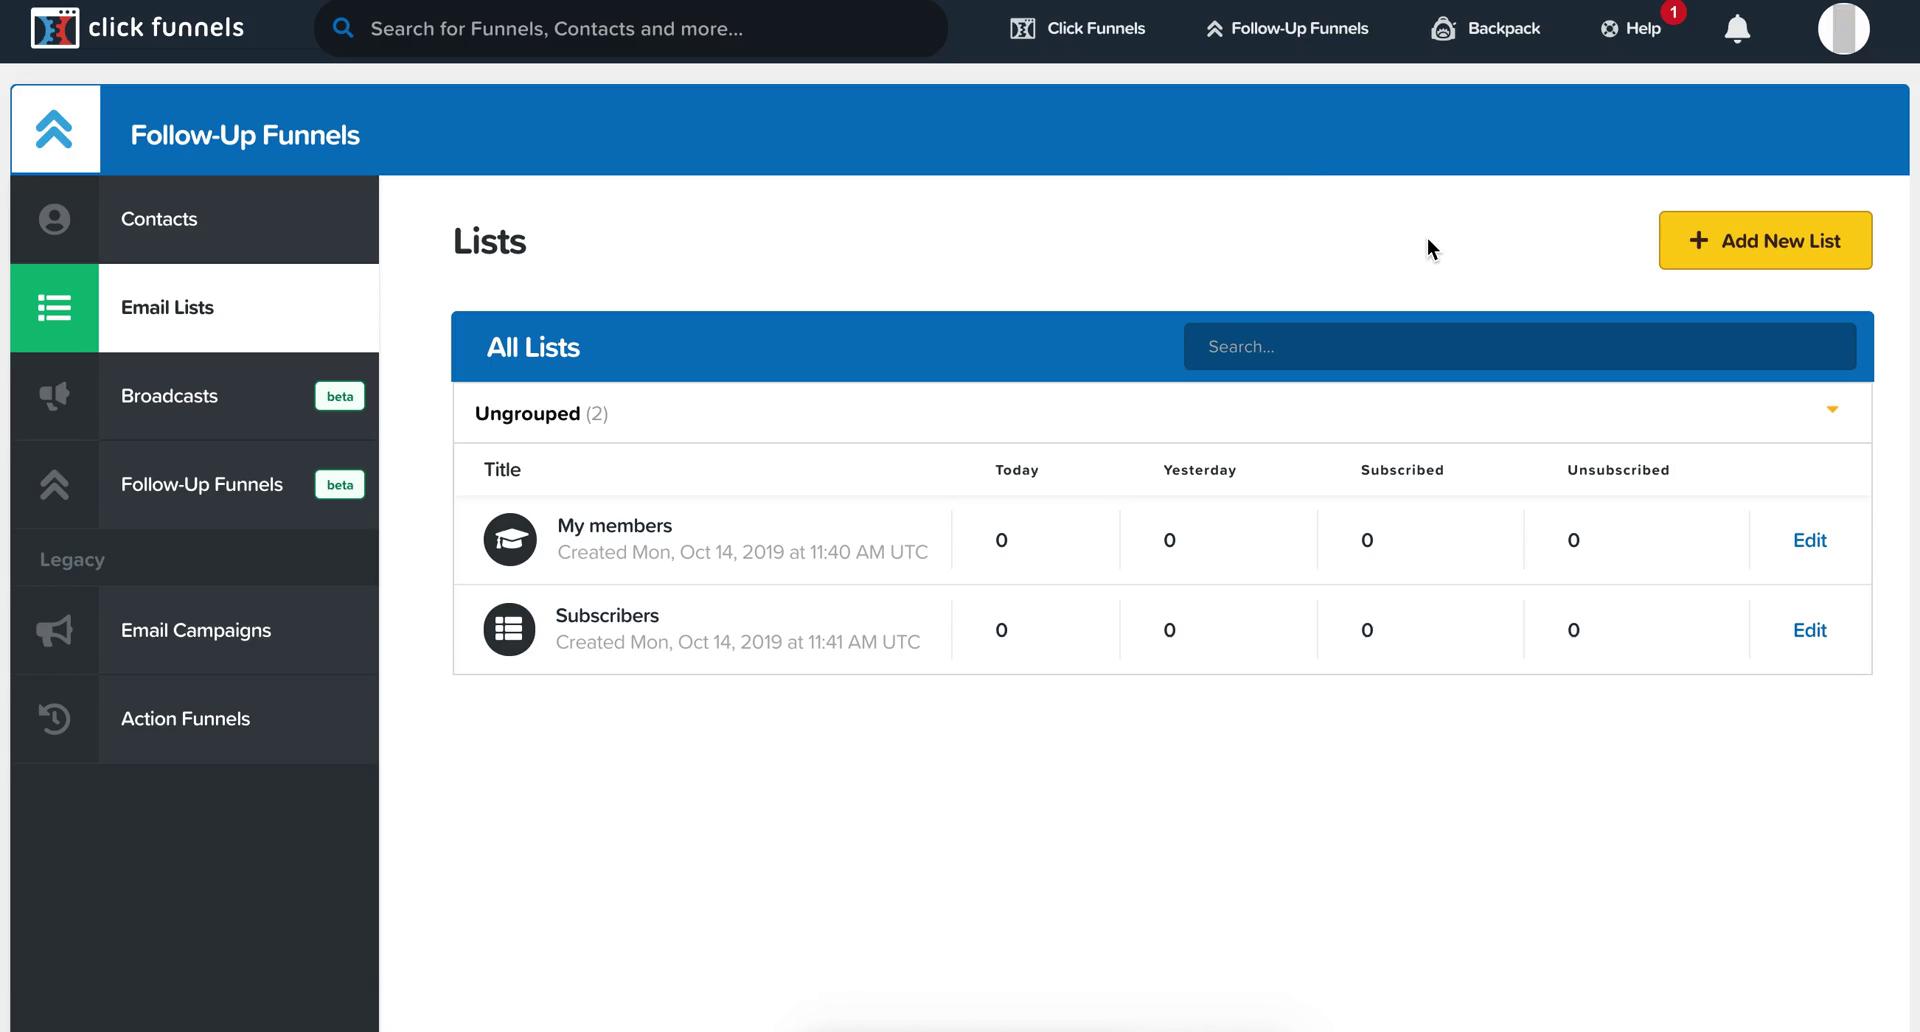Click the Title column header
This screenshot has width=1920, height=1032.
pos(502,470)
